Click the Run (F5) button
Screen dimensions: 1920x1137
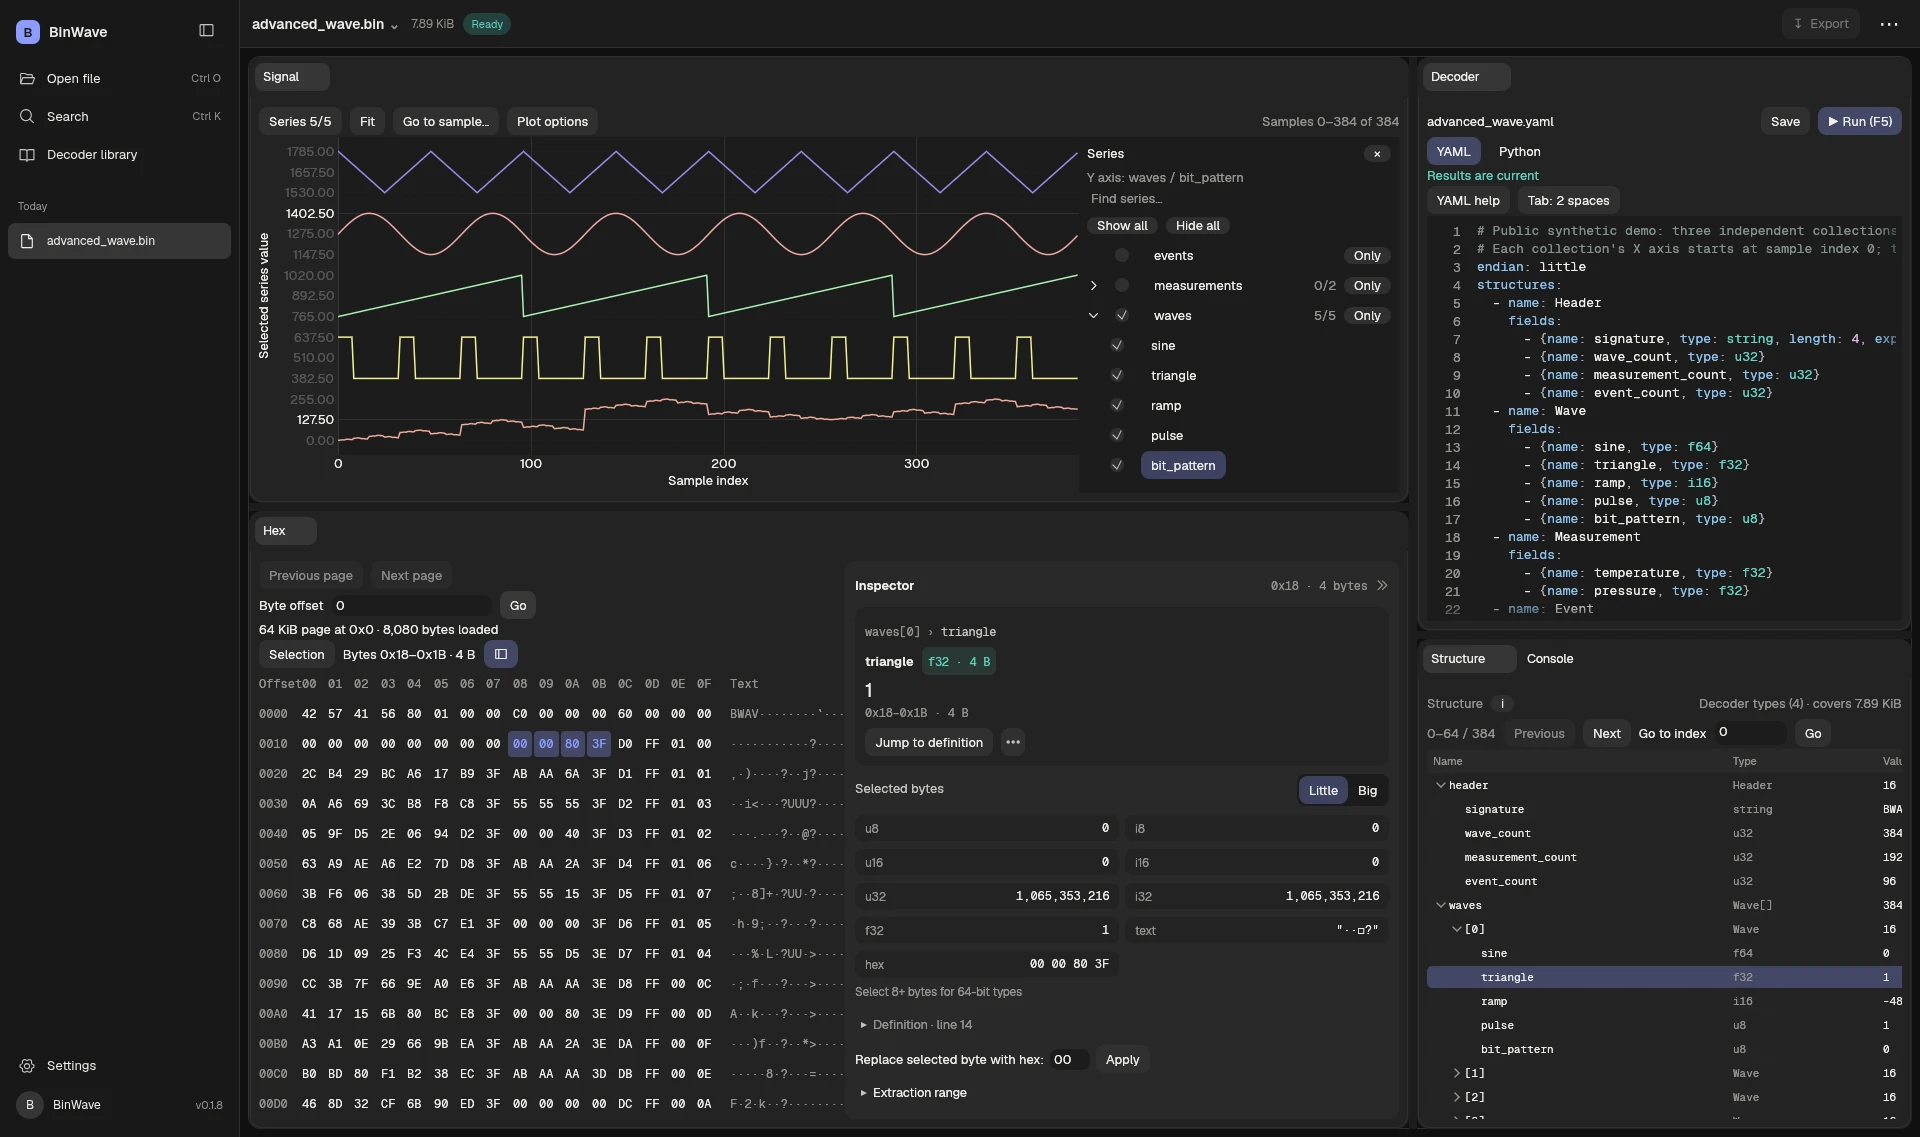point(1860,122)
